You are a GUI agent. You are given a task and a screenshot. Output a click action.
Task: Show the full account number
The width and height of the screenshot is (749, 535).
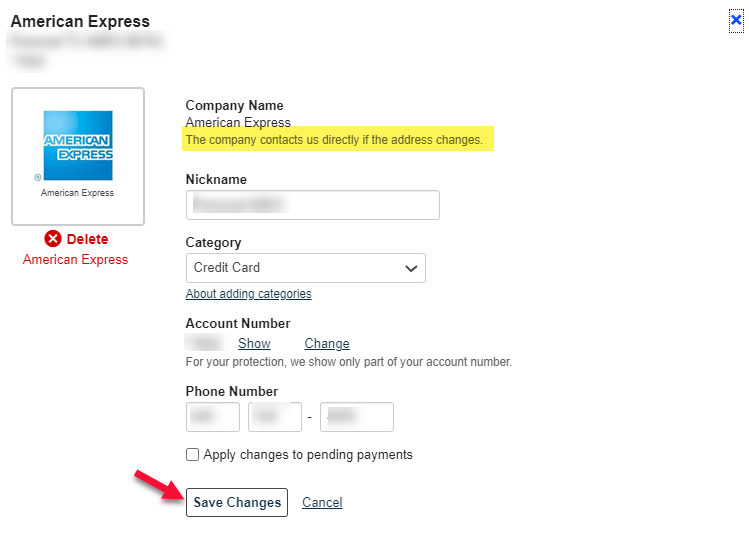coord(254,344)
